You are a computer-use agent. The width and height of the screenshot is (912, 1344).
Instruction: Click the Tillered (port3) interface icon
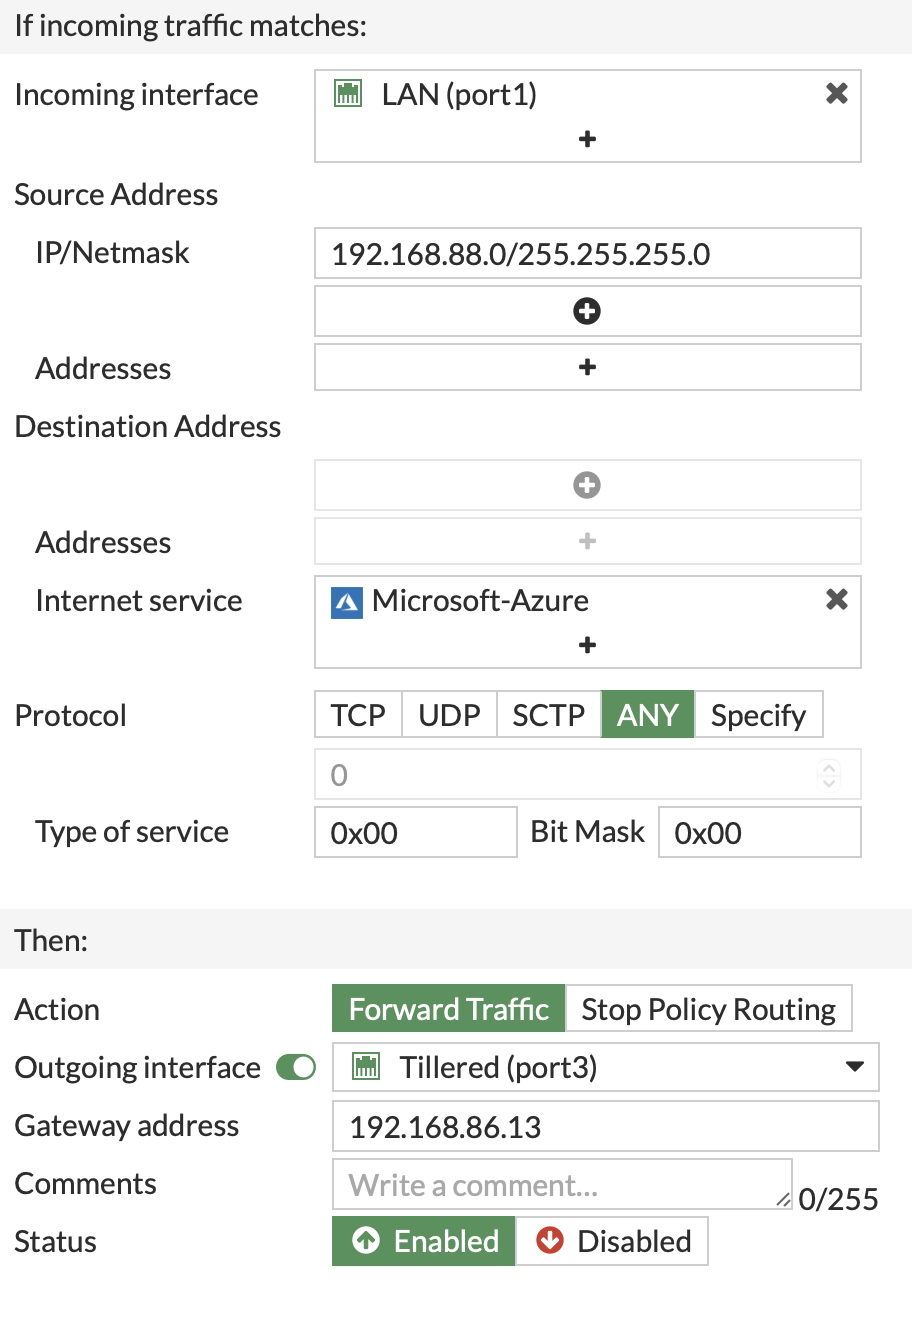366,1066
